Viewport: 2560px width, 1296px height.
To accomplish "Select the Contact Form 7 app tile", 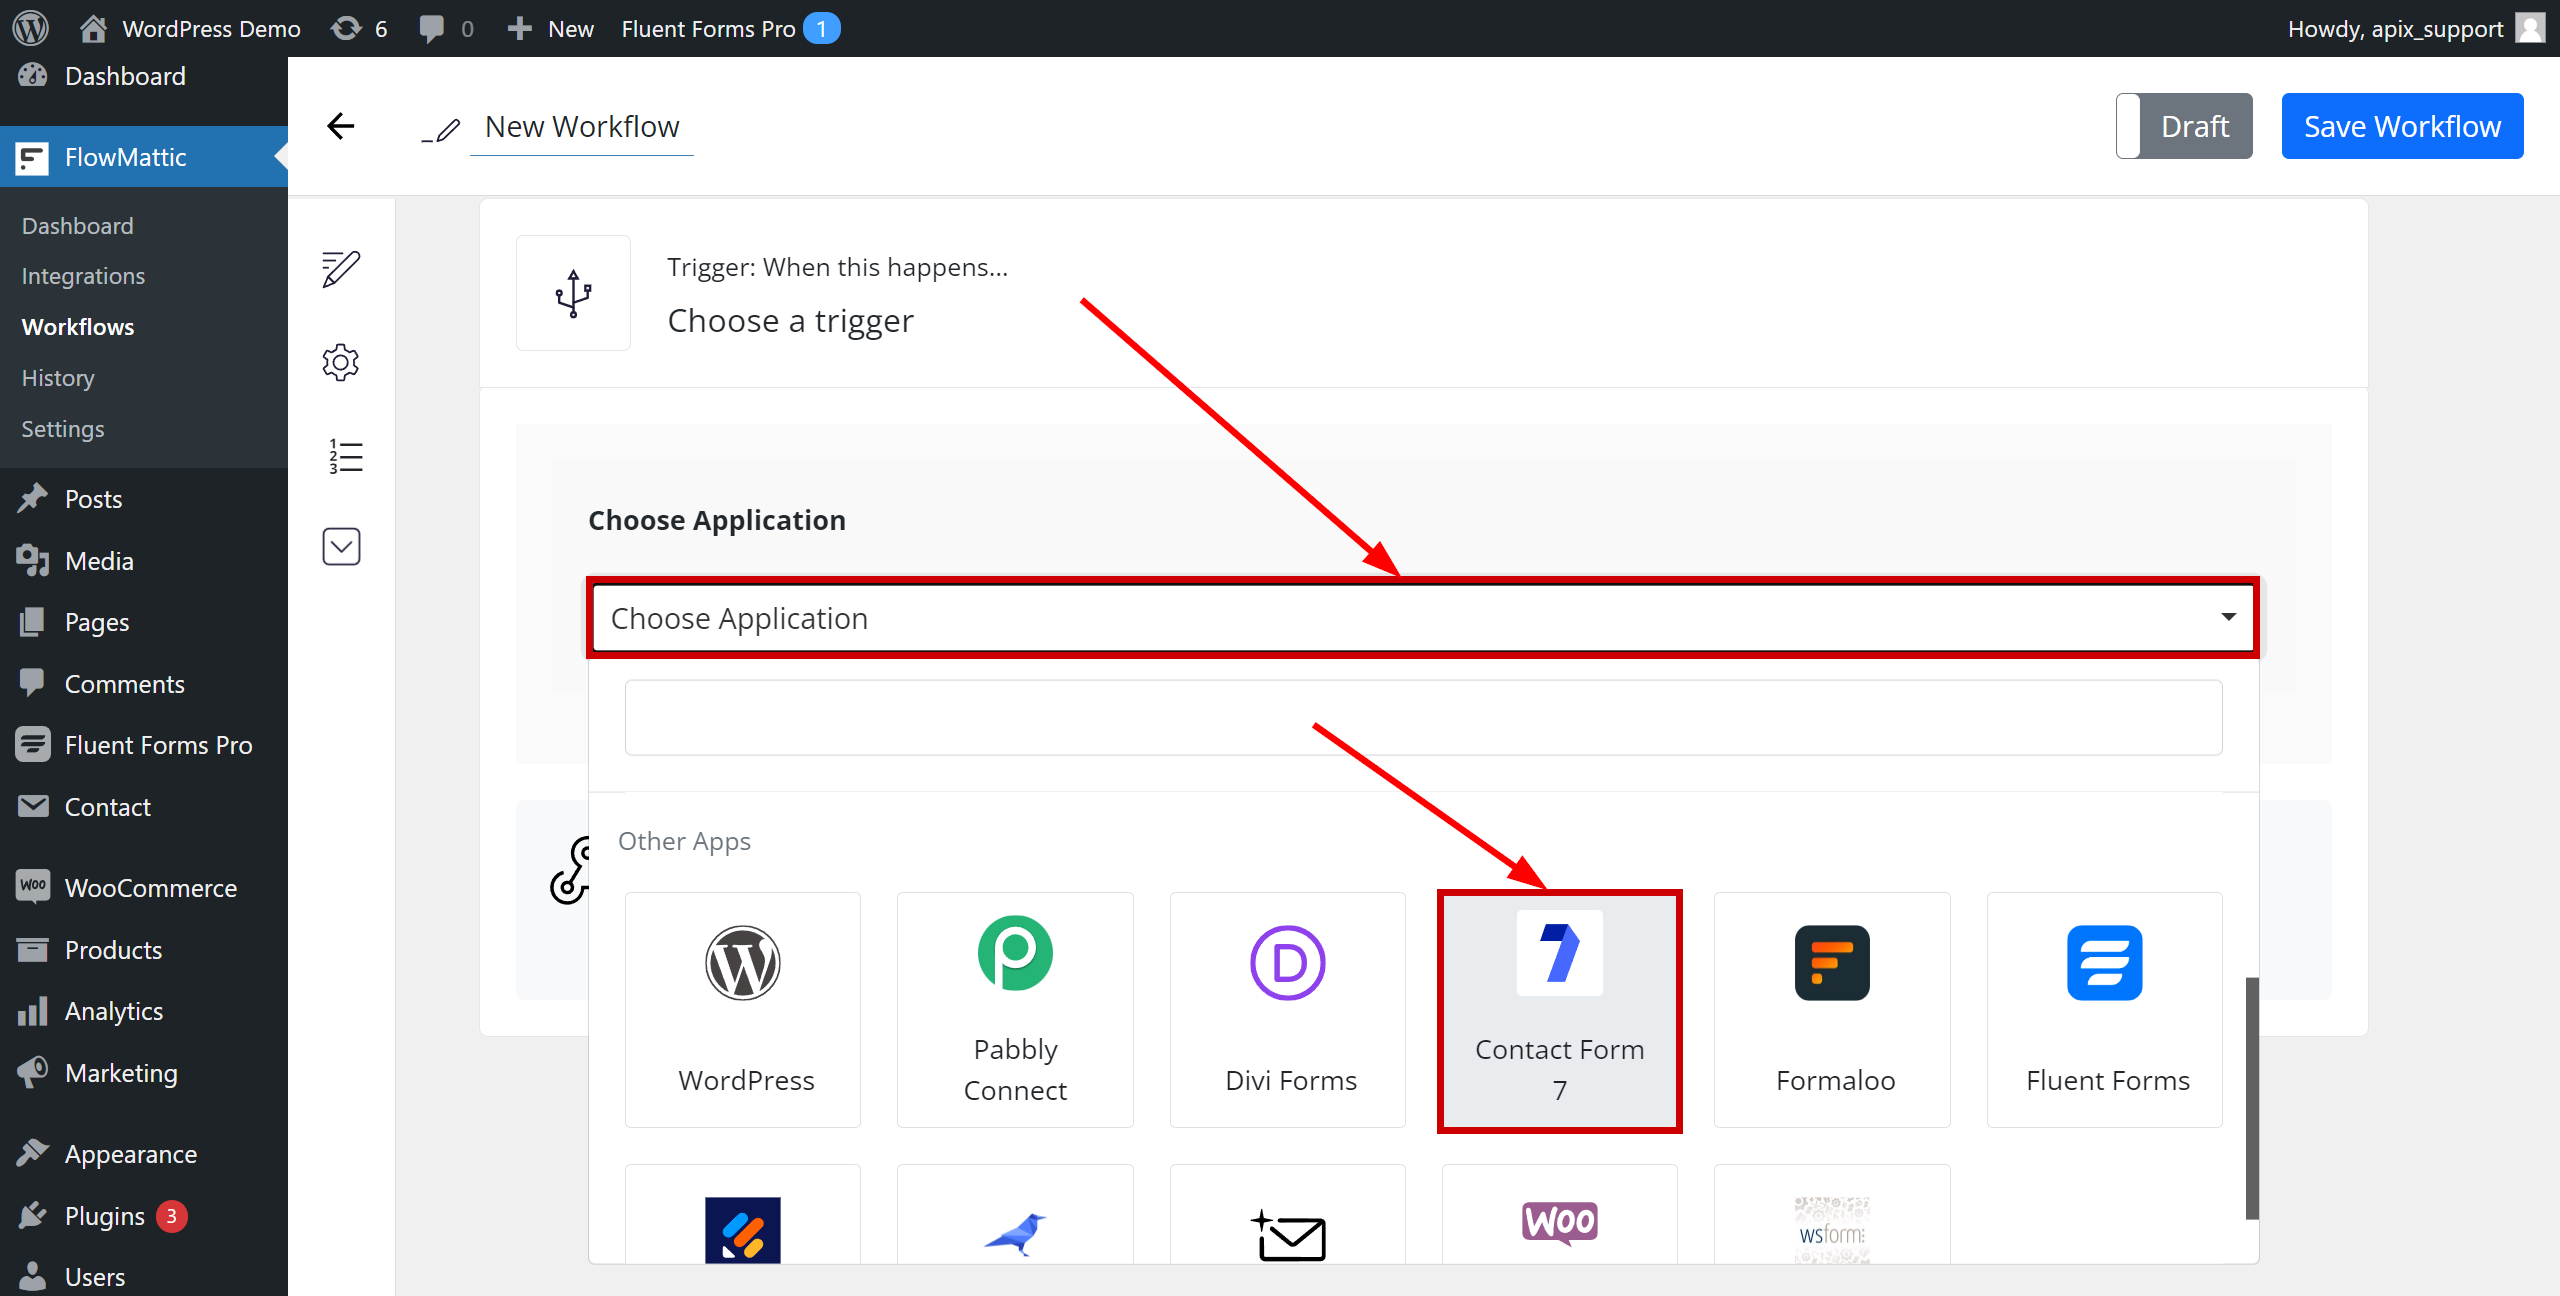I will pyautogui.click(x=1560, y=1010).
